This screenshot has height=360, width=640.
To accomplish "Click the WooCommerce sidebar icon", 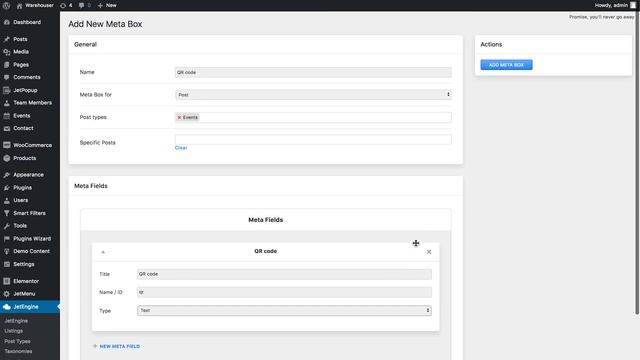I will pos(7,145).
